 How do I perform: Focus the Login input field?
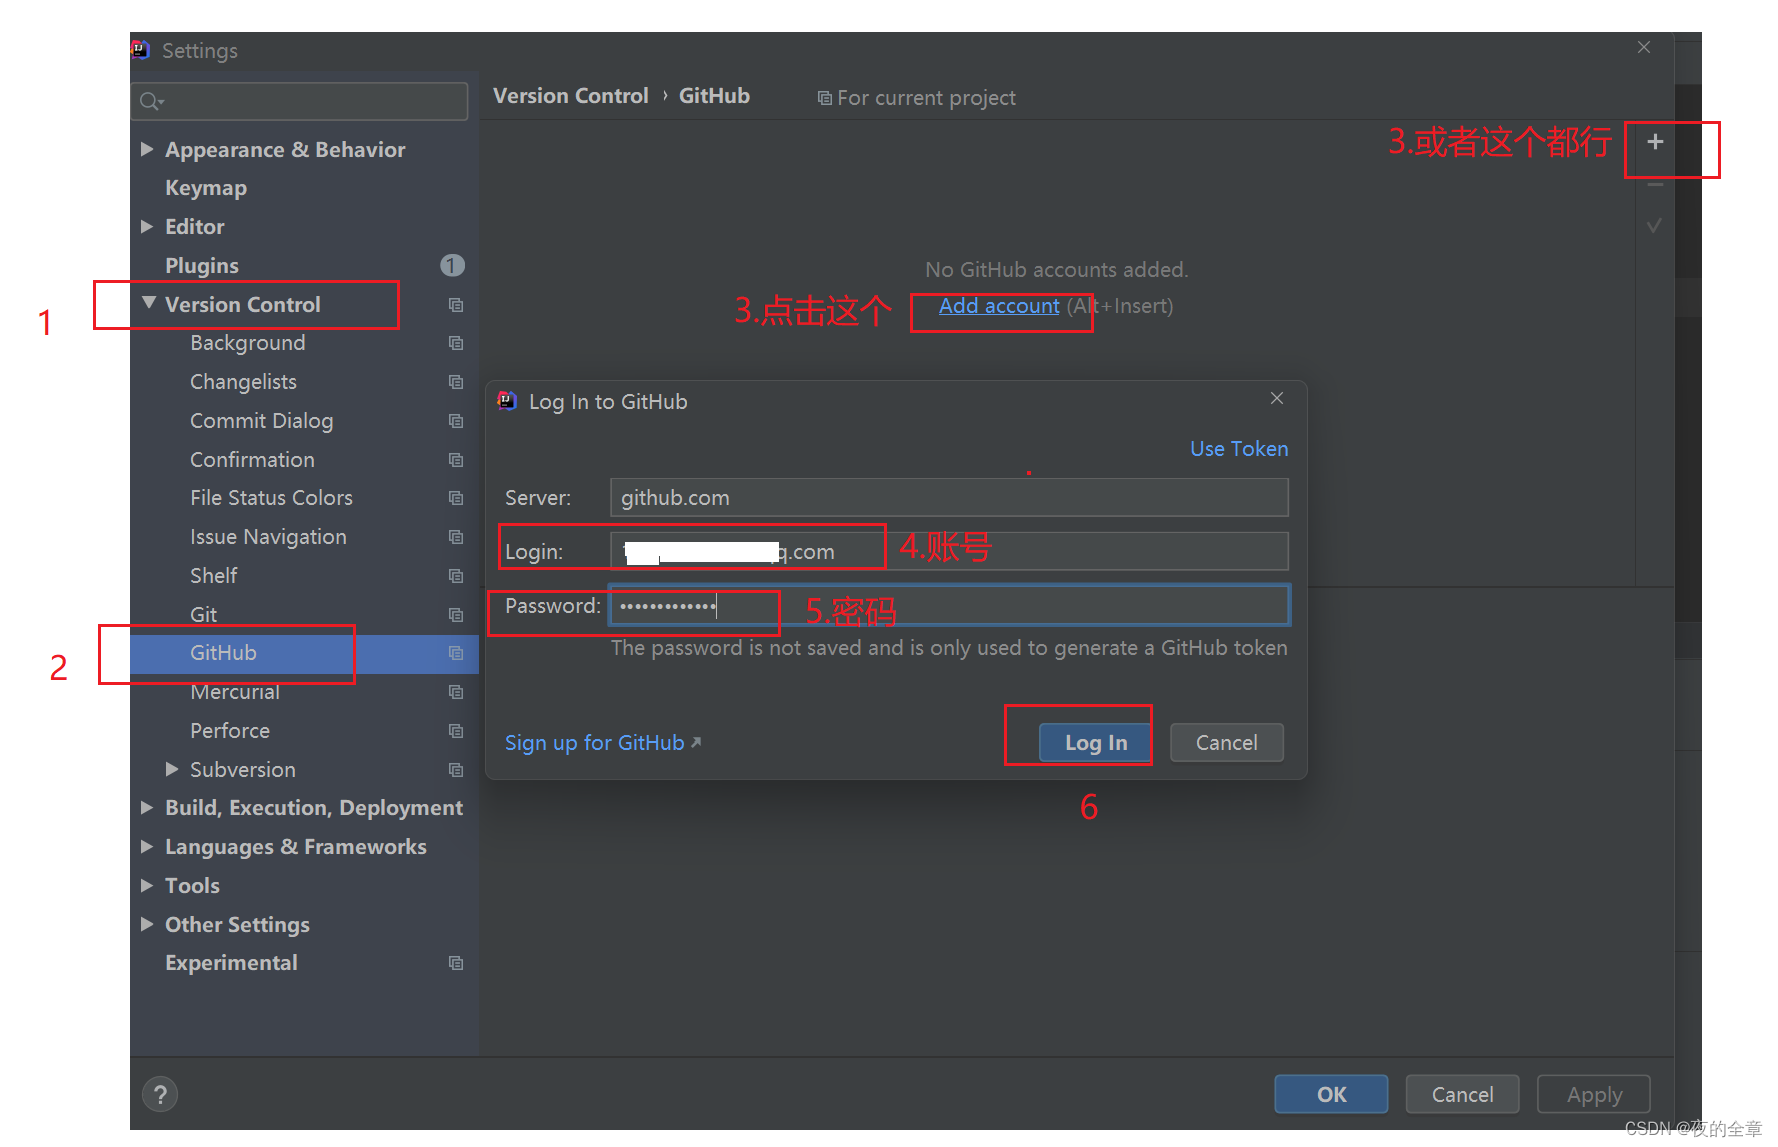949,552
